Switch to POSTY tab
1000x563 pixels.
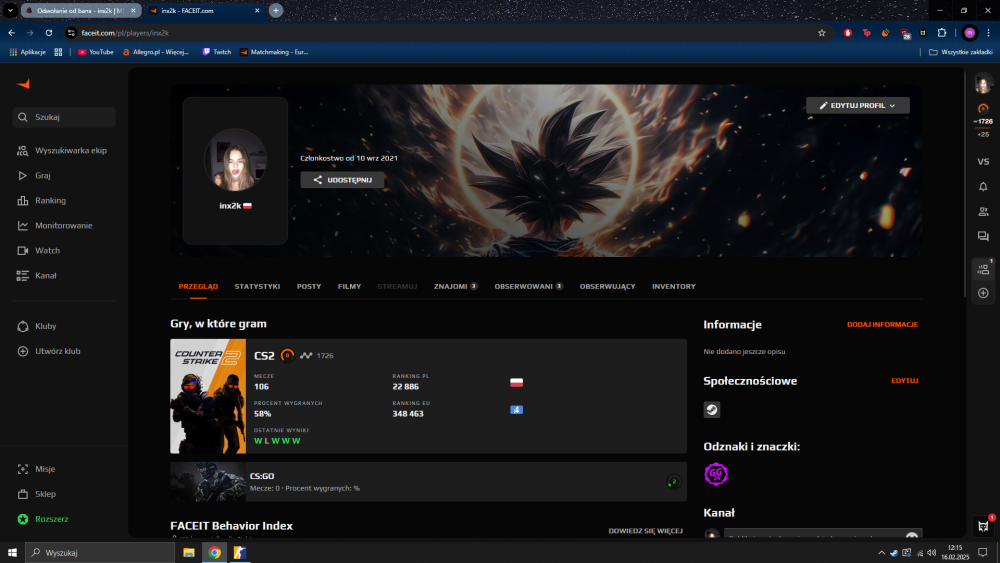click(309, 286)
